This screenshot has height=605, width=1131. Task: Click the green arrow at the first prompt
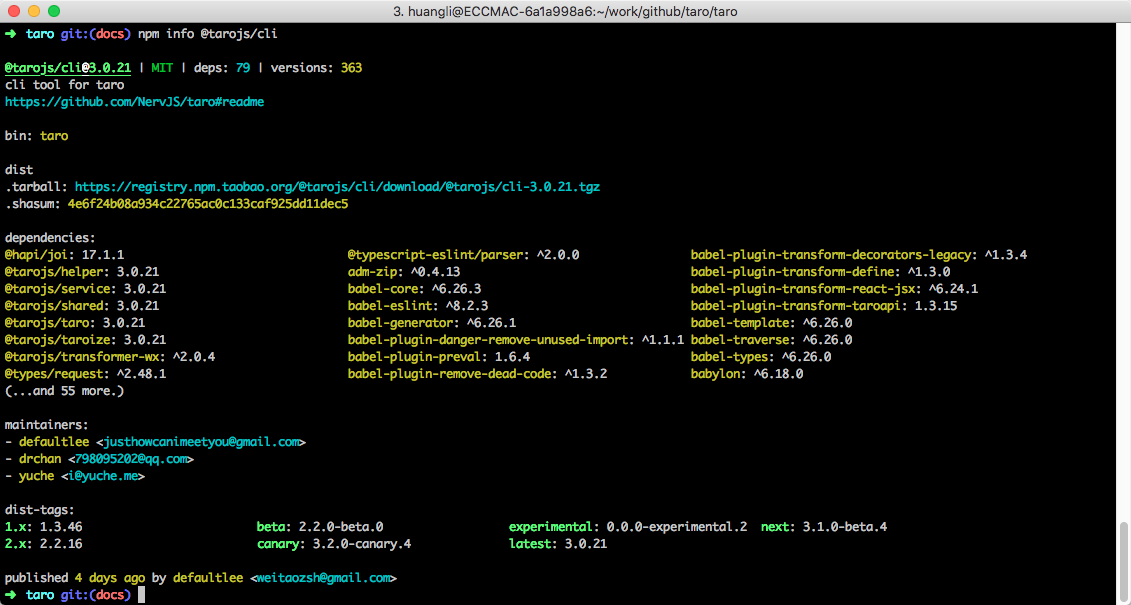(x=11, y=34)
